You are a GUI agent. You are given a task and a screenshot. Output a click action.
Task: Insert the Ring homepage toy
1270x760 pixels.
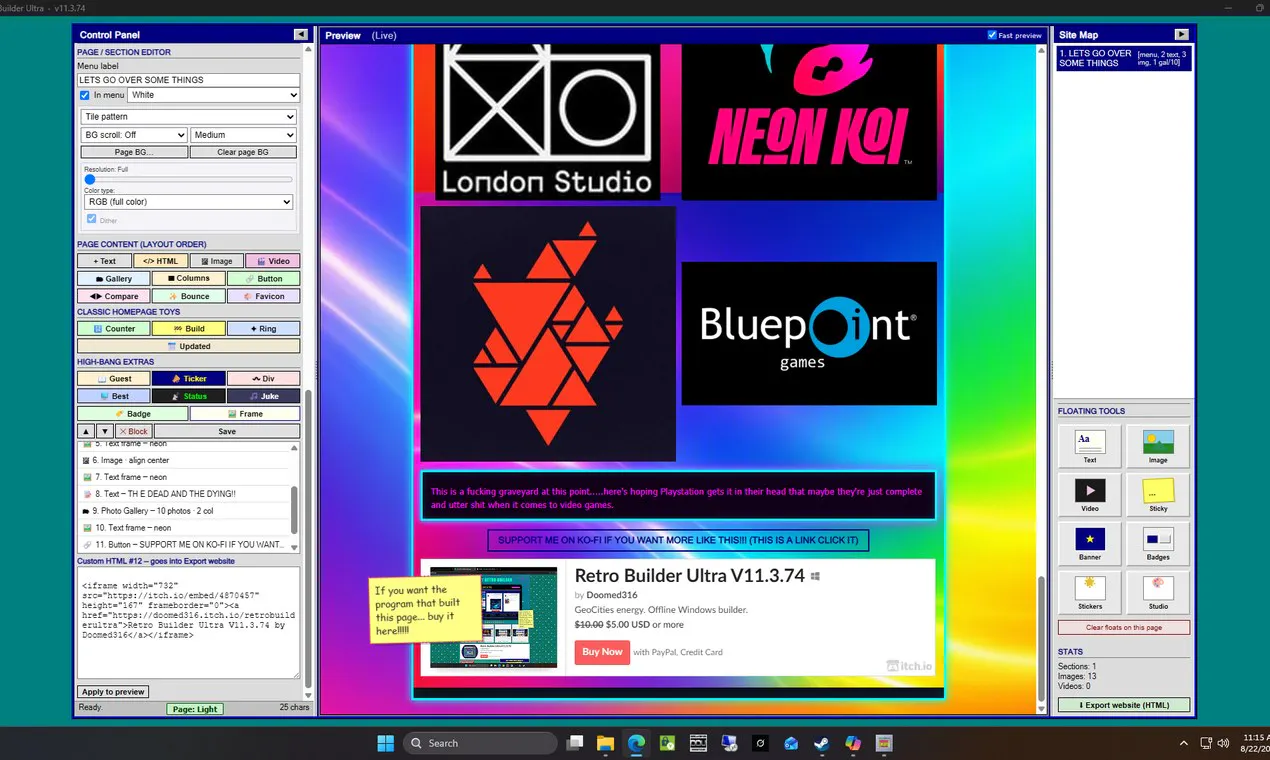coord(263,329)
